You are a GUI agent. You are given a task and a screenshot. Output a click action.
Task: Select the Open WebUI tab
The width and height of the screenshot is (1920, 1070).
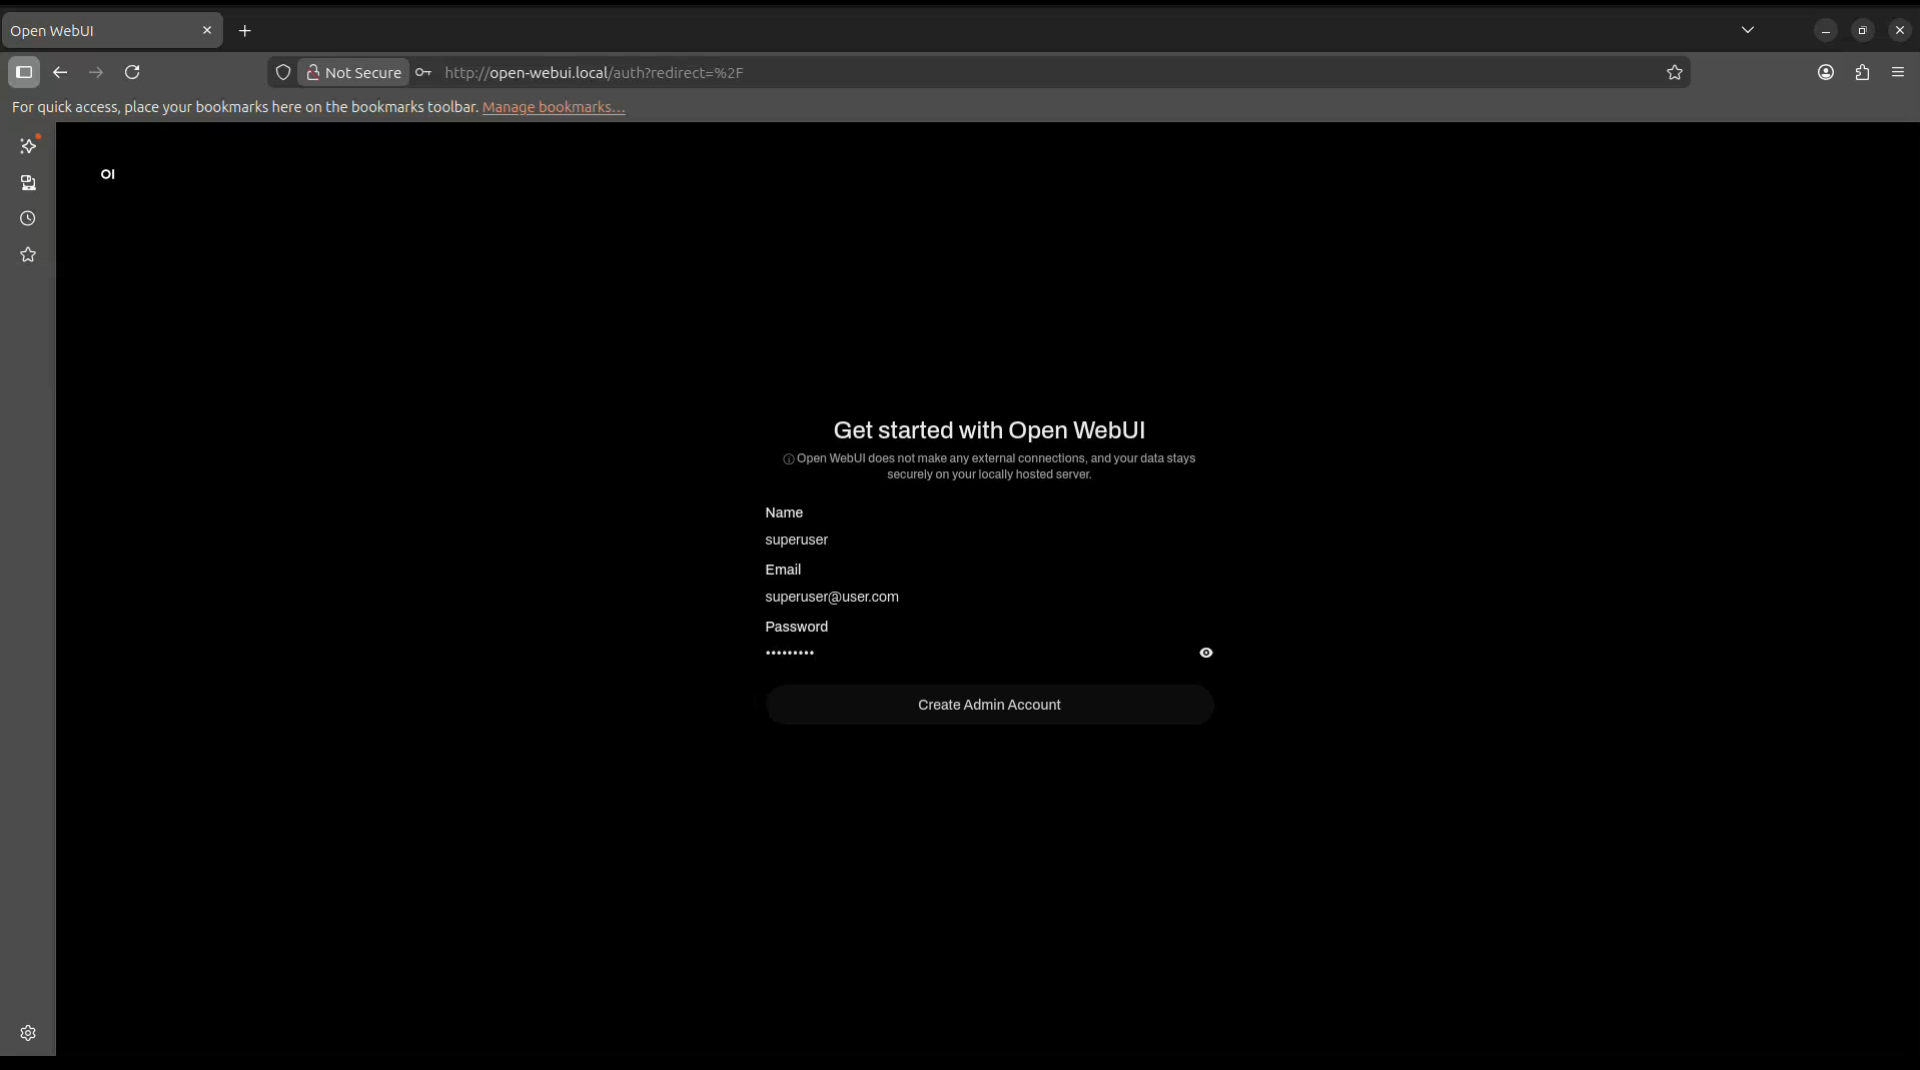pos(112,31)
